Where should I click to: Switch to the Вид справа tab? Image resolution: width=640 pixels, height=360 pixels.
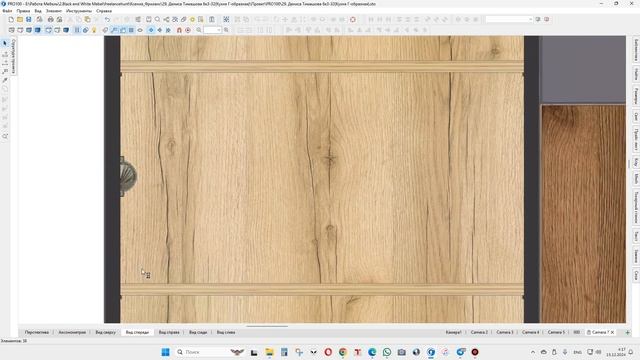169,333
